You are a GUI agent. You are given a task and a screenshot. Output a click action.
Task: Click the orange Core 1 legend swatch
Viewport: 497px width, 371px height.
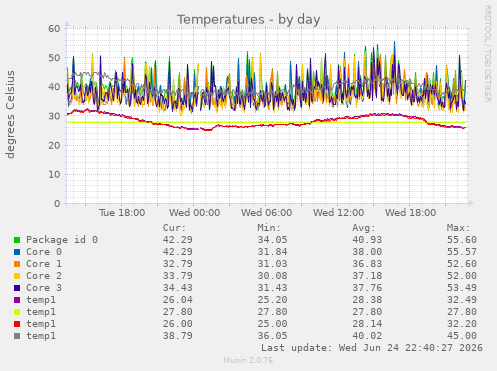coord(17,264)
